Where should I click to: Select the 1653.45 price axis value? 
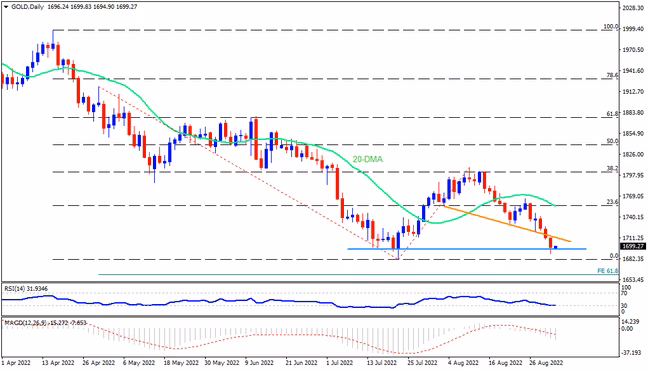(633, 279)
